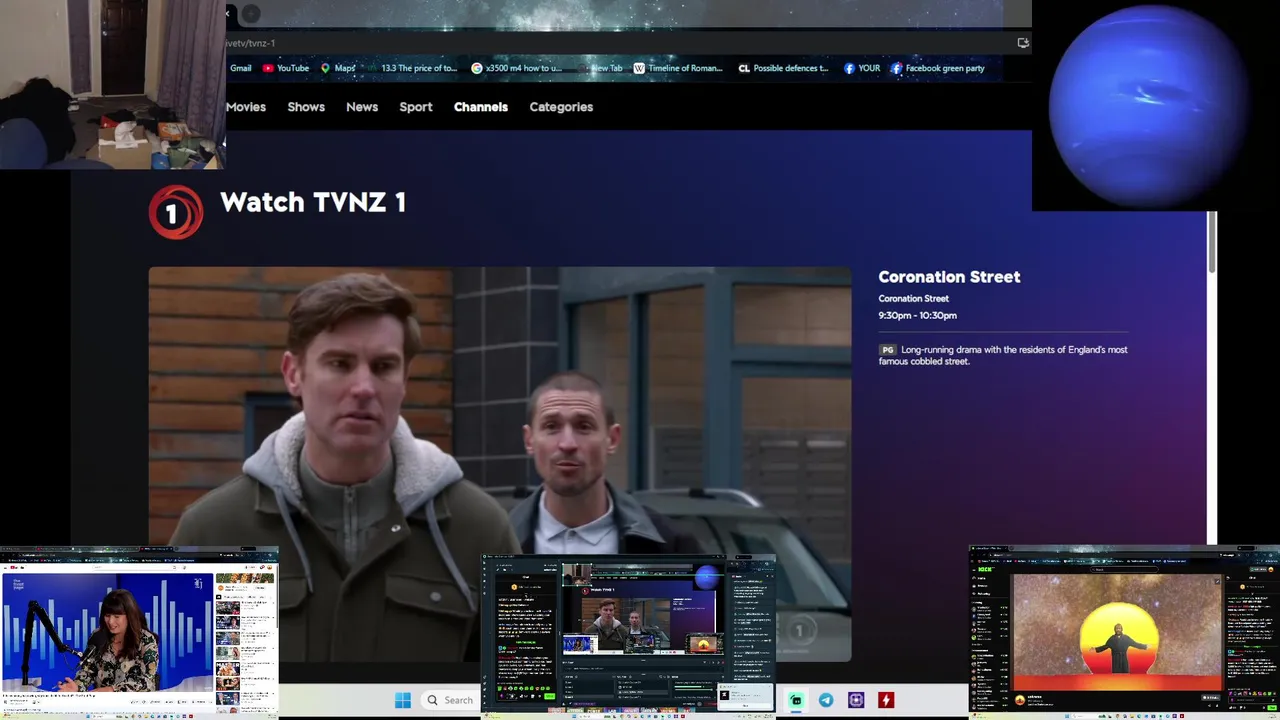
Task: Open the red lightning bolt taskbar icon
Action: 886,700
